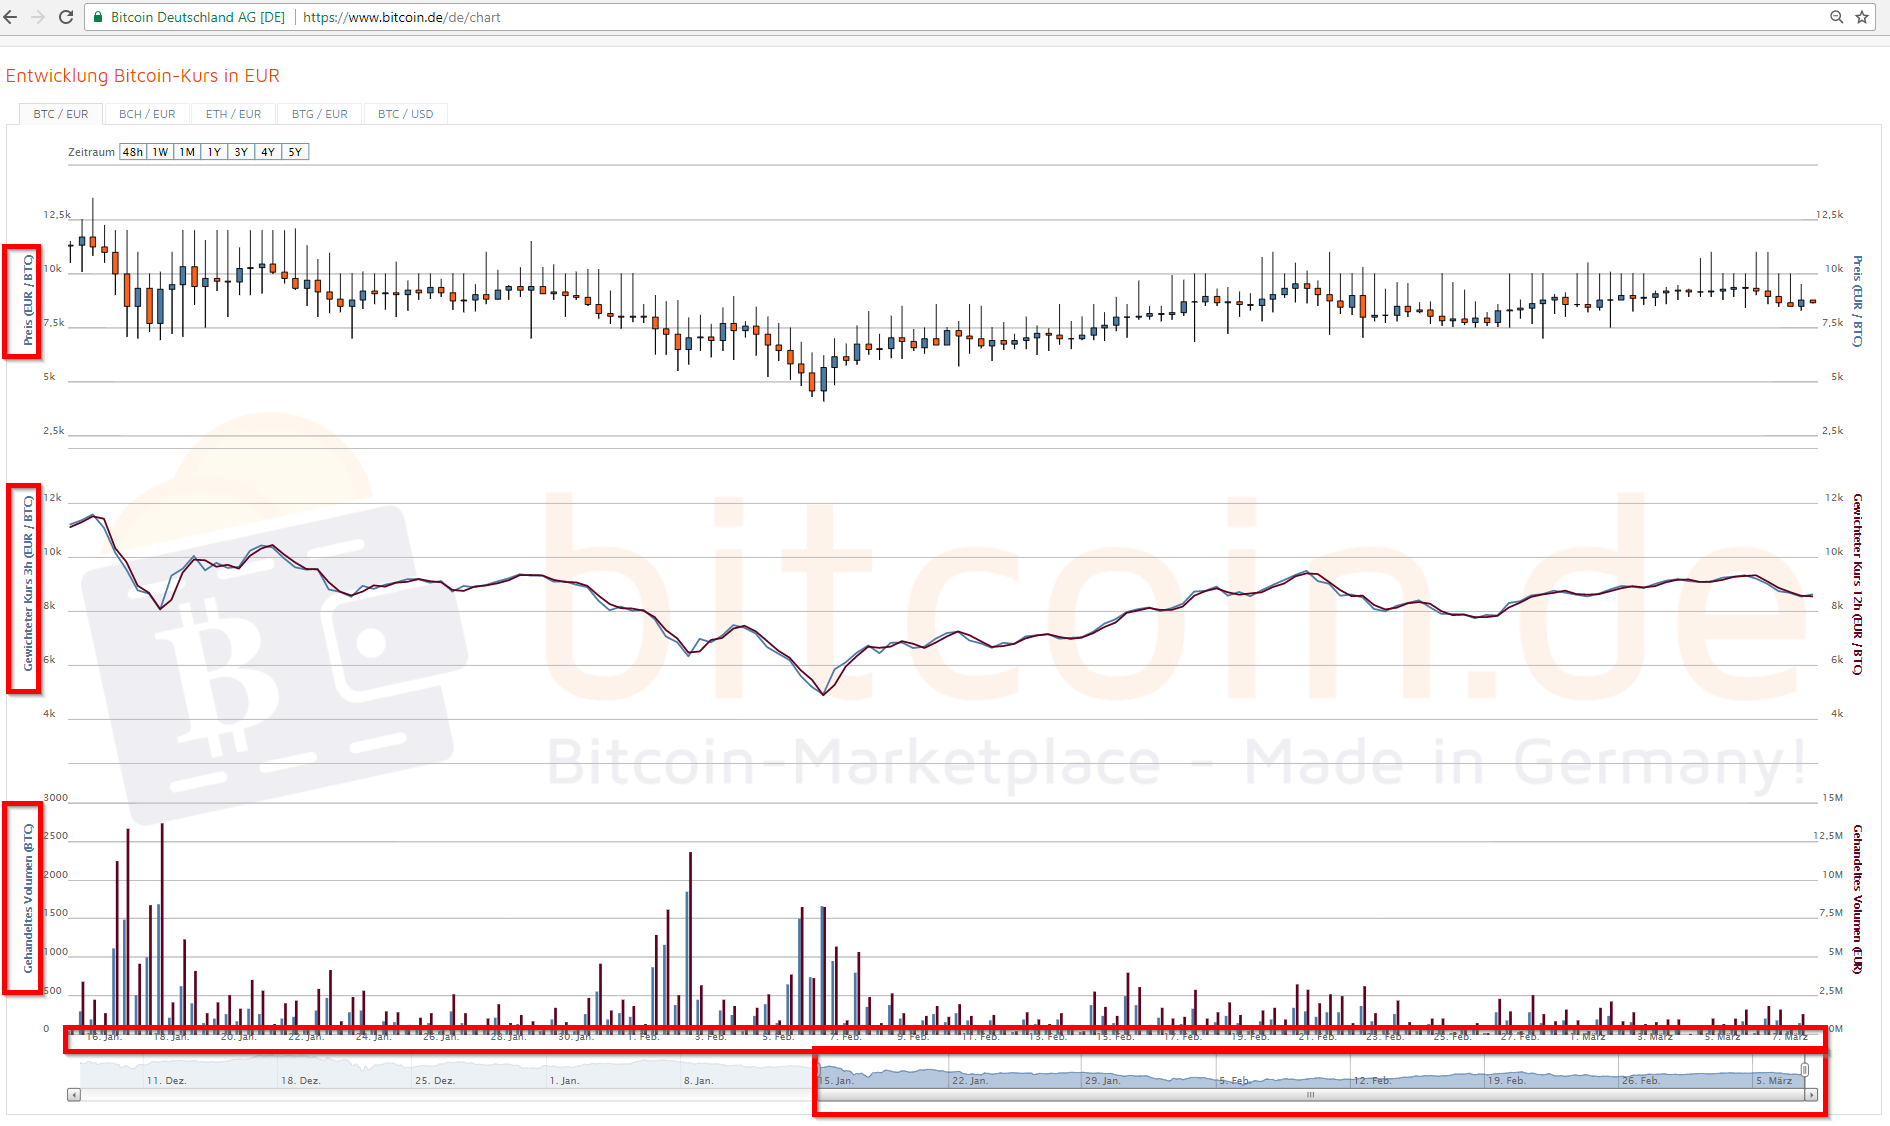Image resolution: width=1890 pixels, height=1126 pixels.
Task: Select the 5Y period button
Action: click(293, 151)
